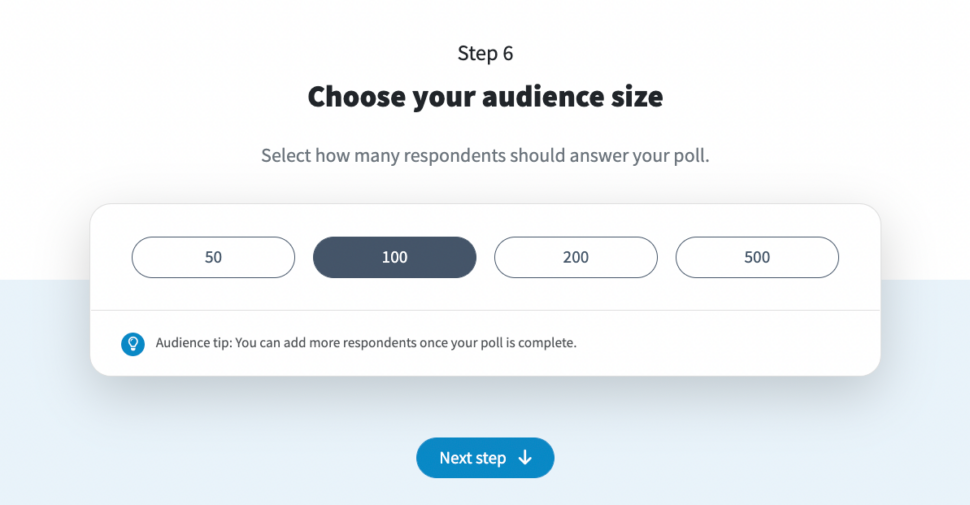
Task: Click the "Choose your audience size" heading
Action: point(485,97)
